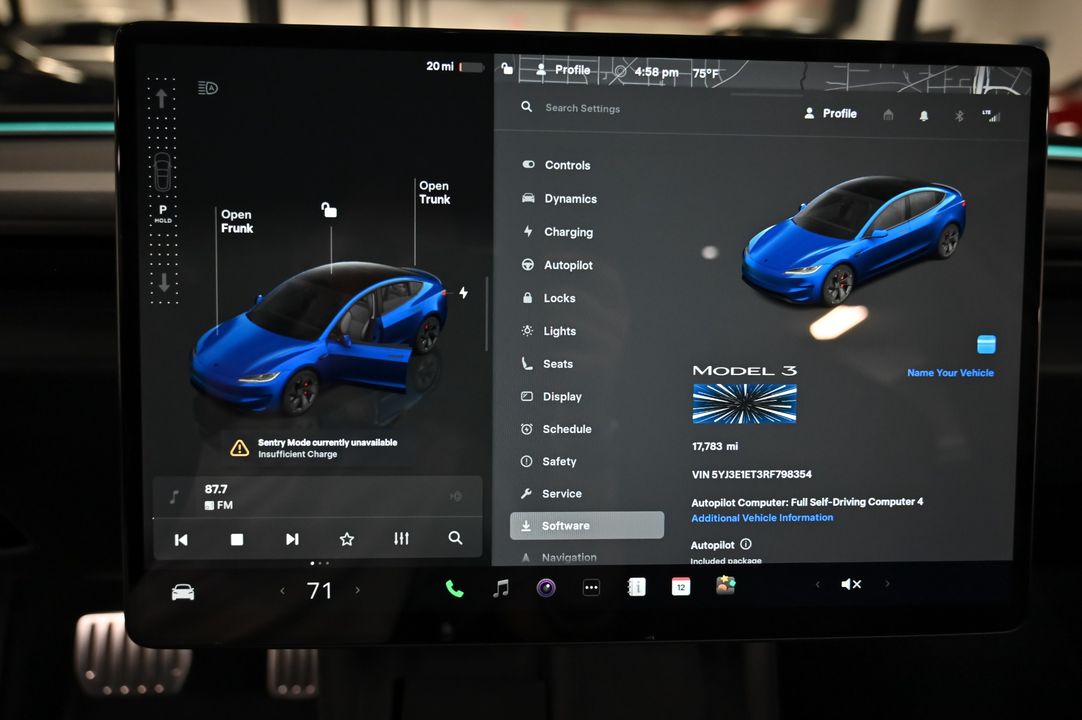Select the Autopilot settings menu
Viewport: 1082px width, 720px height.
click(558, 265)
